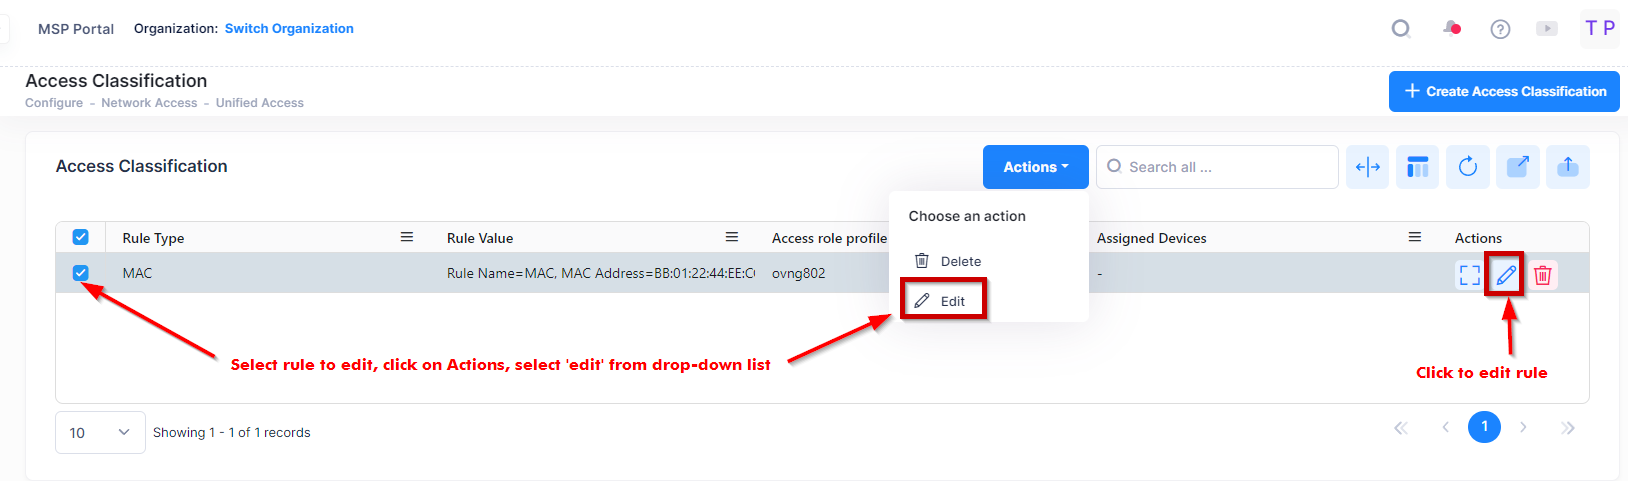The image size is (1628, 481).
Task: Click the red trash icon in MAC row
Action: tap(1543, 274)
